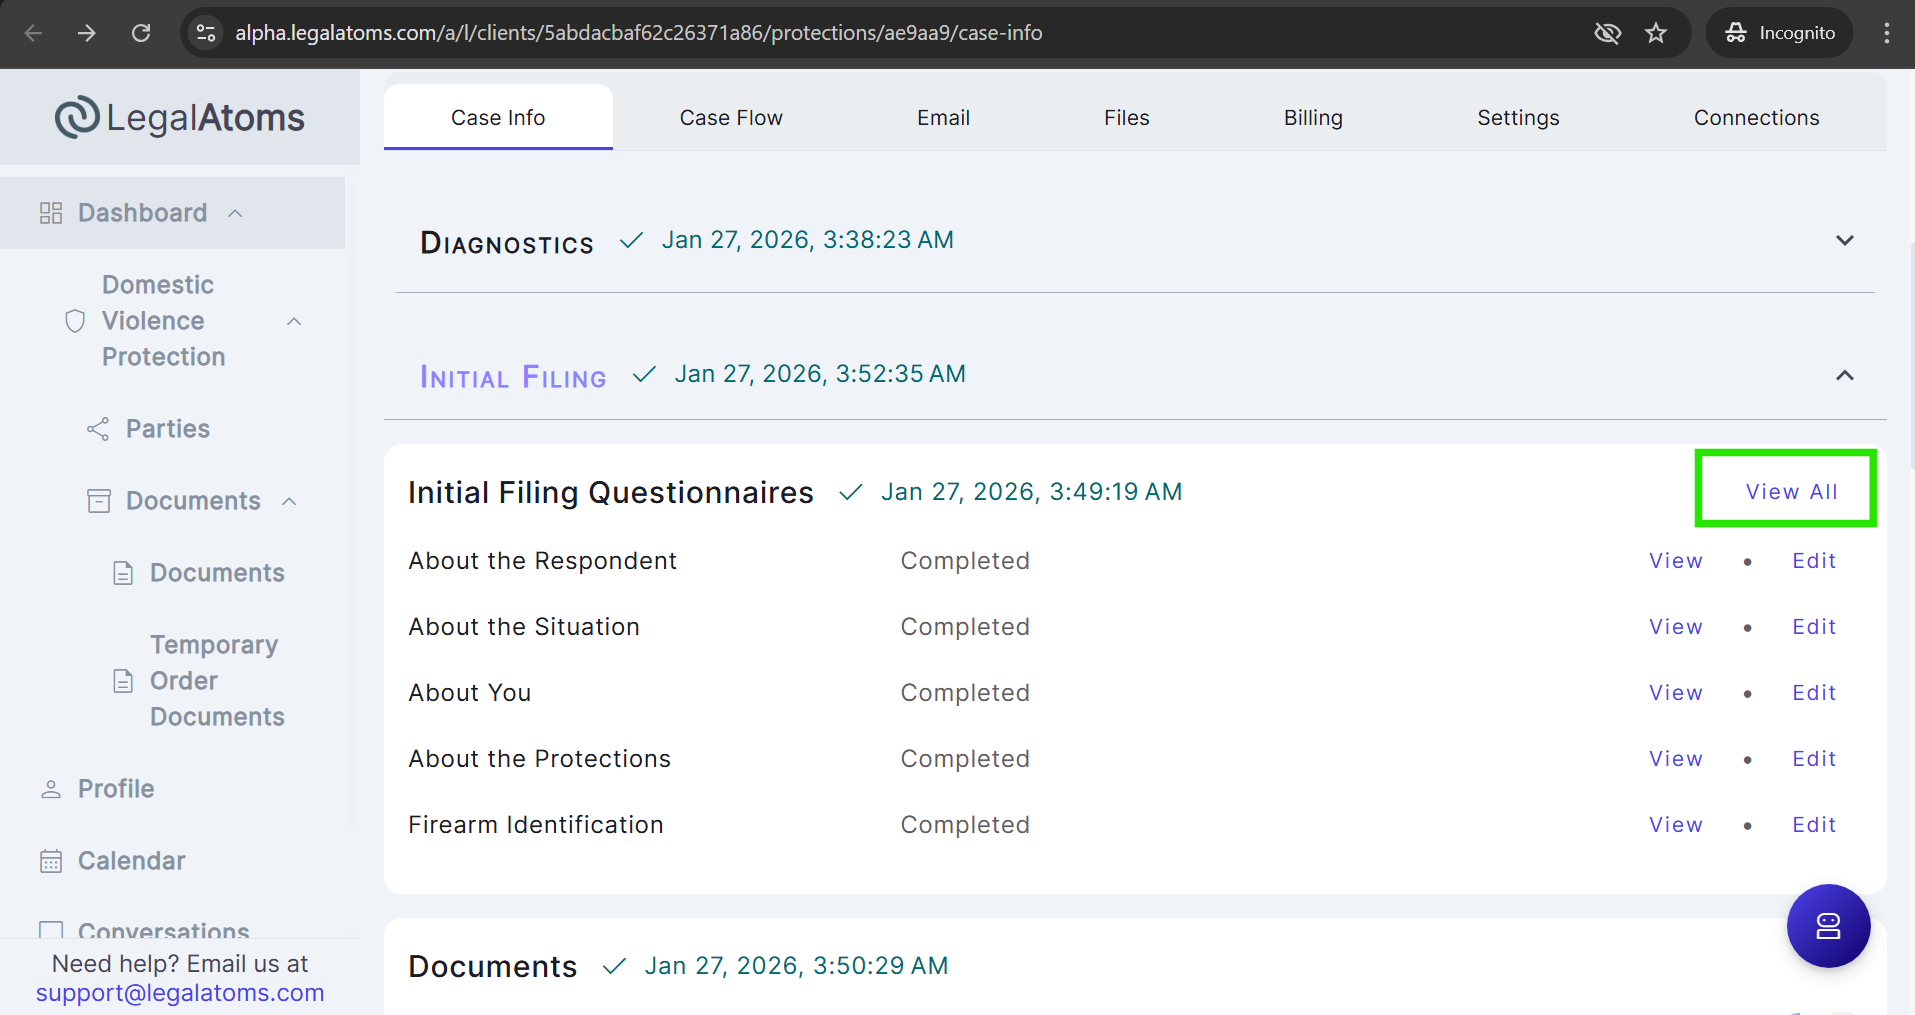Bookmark this page with star icon

pos(1656,33)
